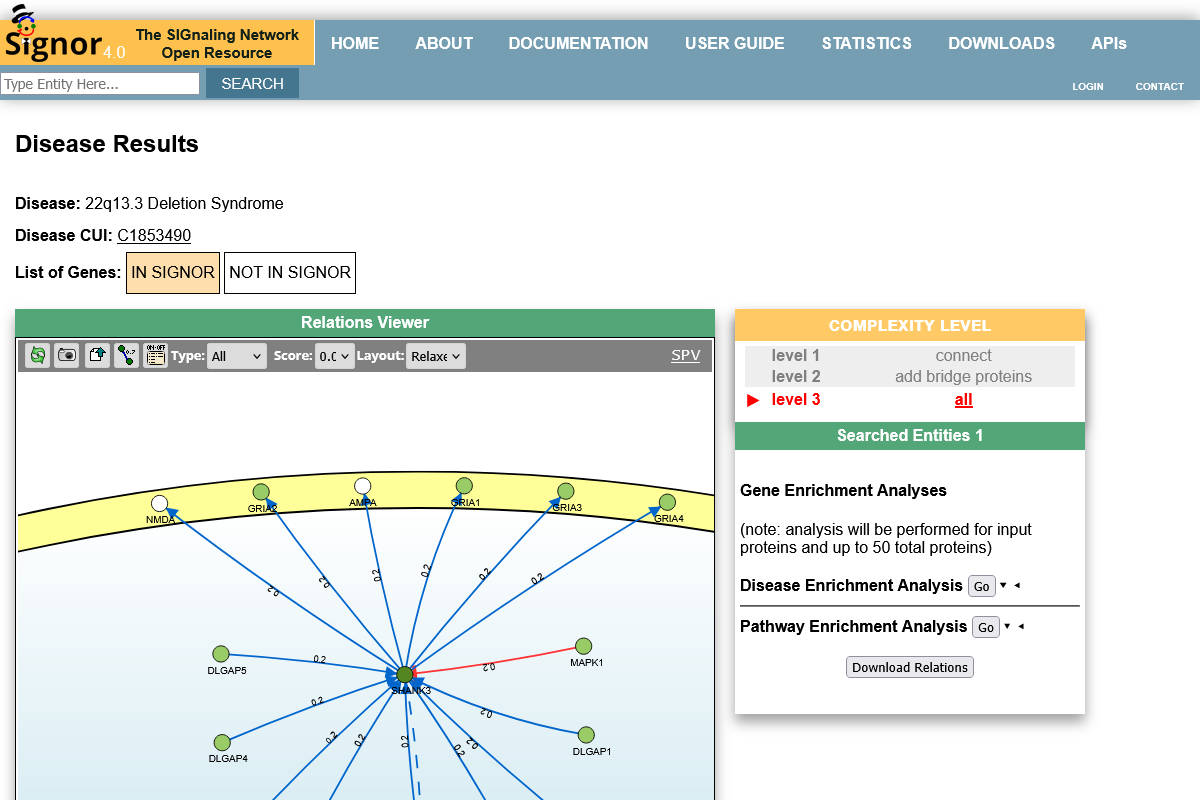The width and height of the screenshot is (1200, 800).
Task: Open the DOCUMENTATION menu item
Action: tap(578, 43)
